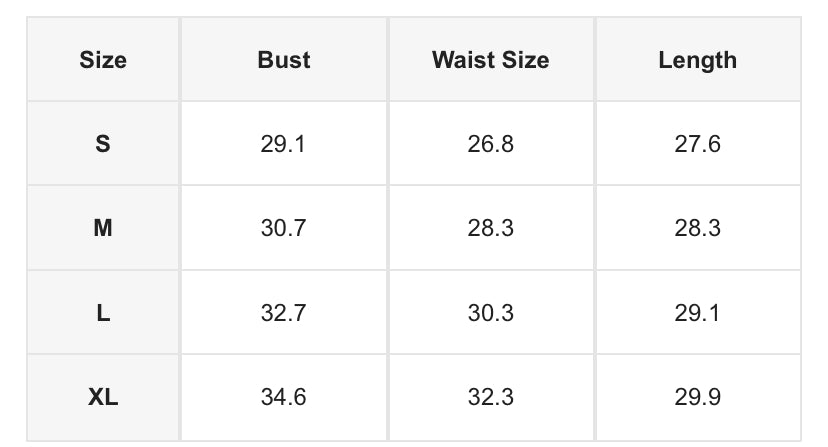
Task: Select the M size row label
Action: 103,228
